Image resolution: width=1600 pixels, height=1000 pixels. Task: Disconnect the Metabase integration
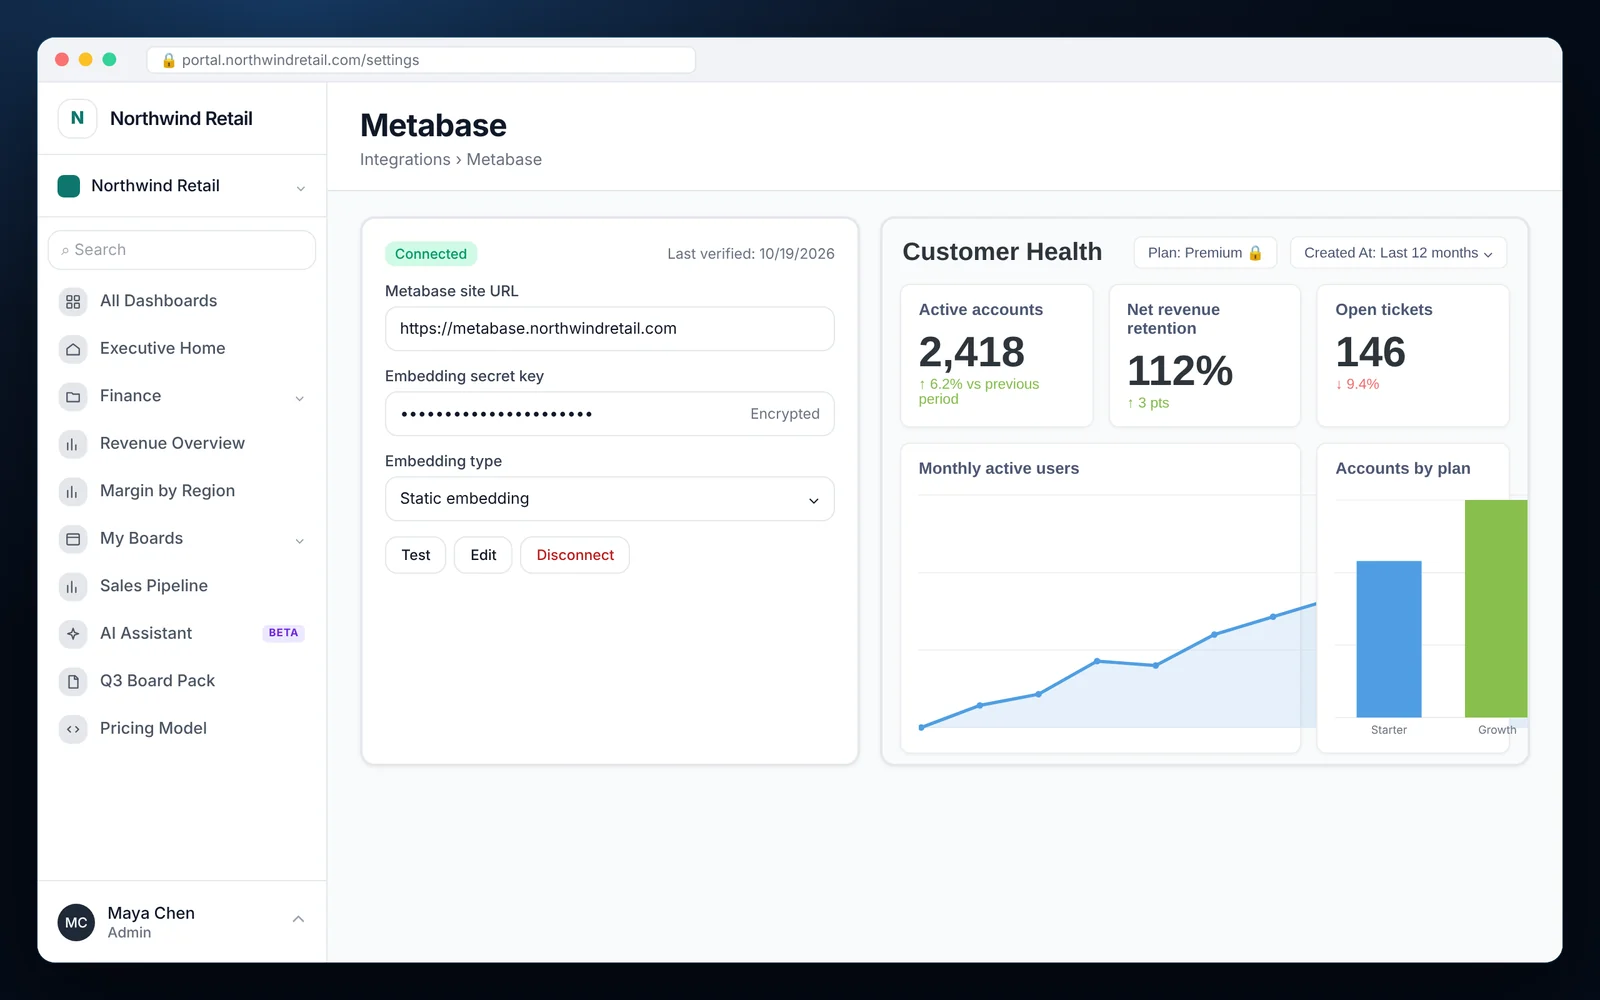click(x=575, y=555)
